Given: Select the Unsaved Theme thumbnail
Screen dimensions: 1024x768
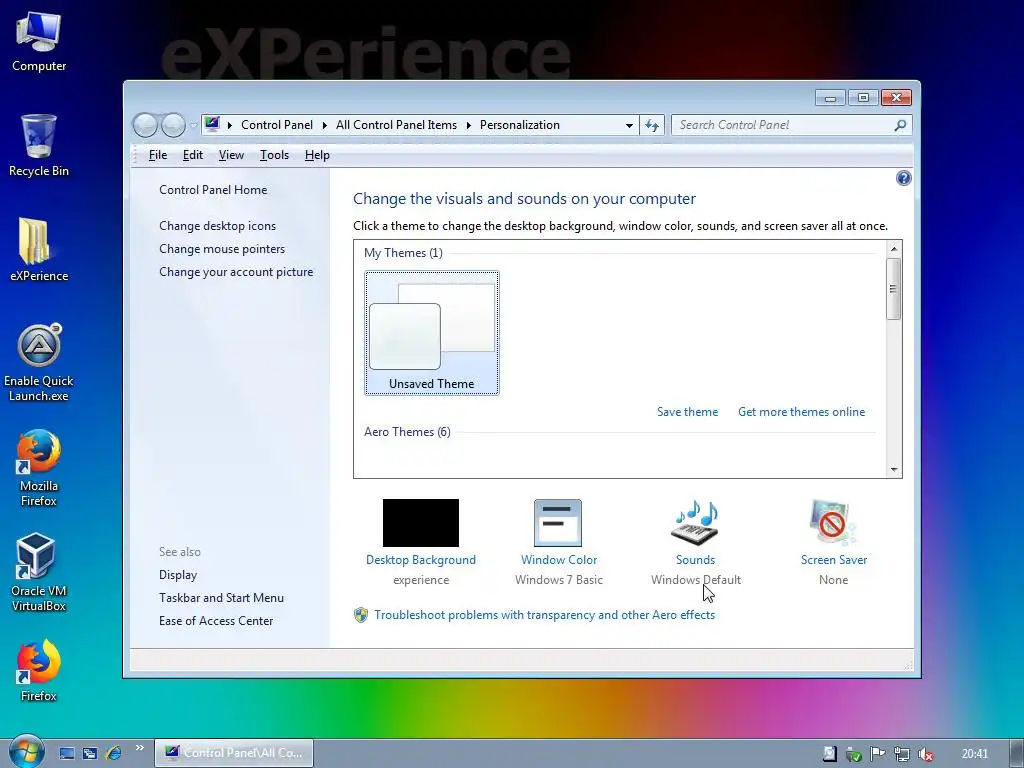Looking at the screenshot, I should click(432, 333).
